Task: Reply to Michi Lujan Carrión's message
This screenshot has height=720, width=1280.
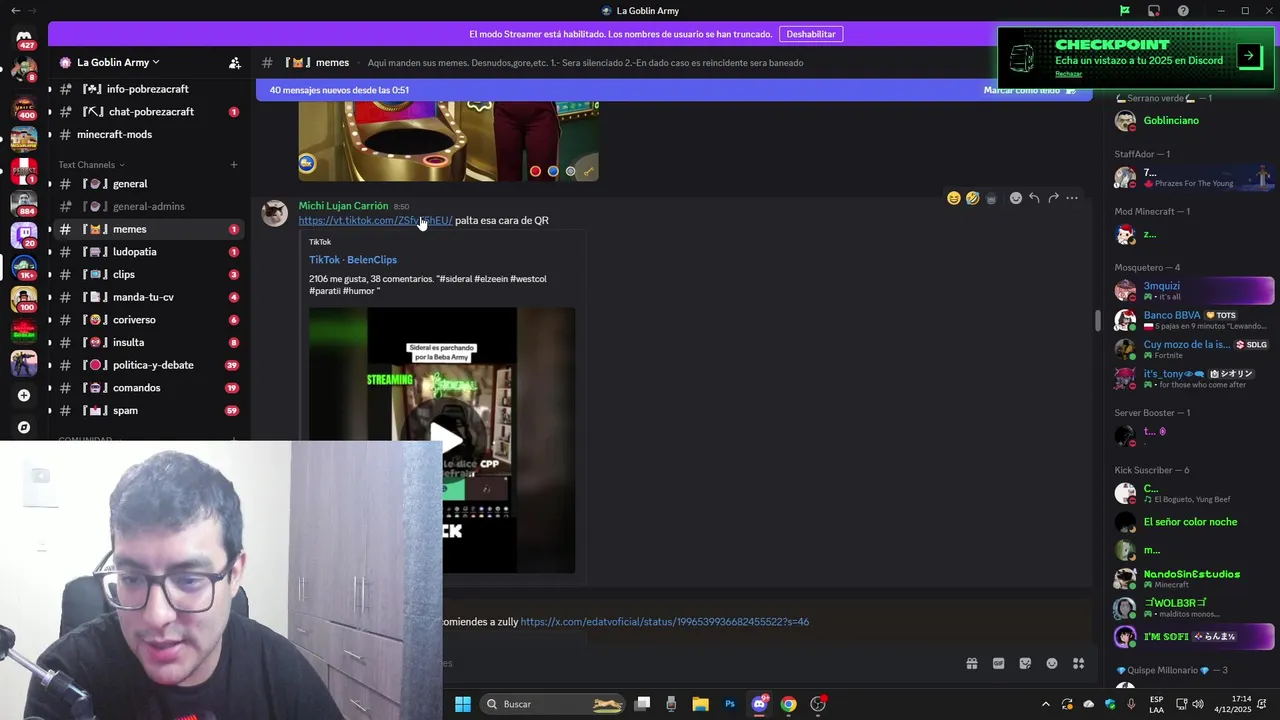Action: pyautogui.click(x=1034, y=198)
